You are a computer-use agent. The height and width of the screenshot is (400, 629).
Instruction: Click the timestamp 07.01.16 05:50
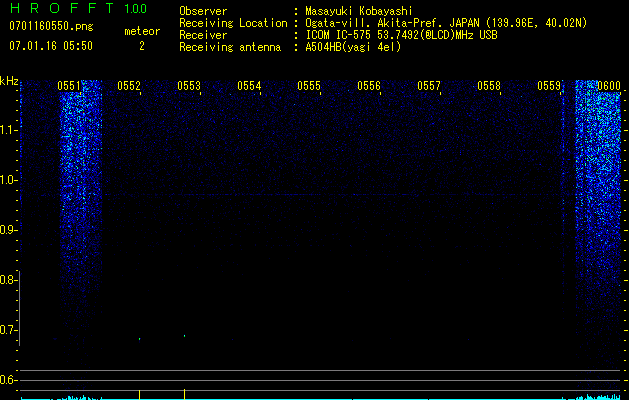point(51,46)
